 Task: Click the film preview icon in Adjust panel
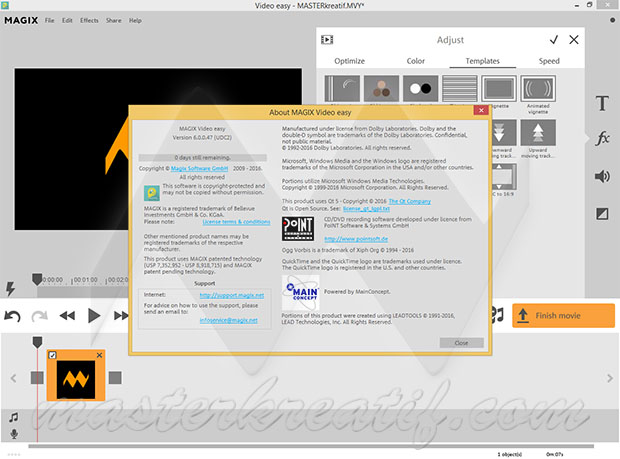(327, 40)
